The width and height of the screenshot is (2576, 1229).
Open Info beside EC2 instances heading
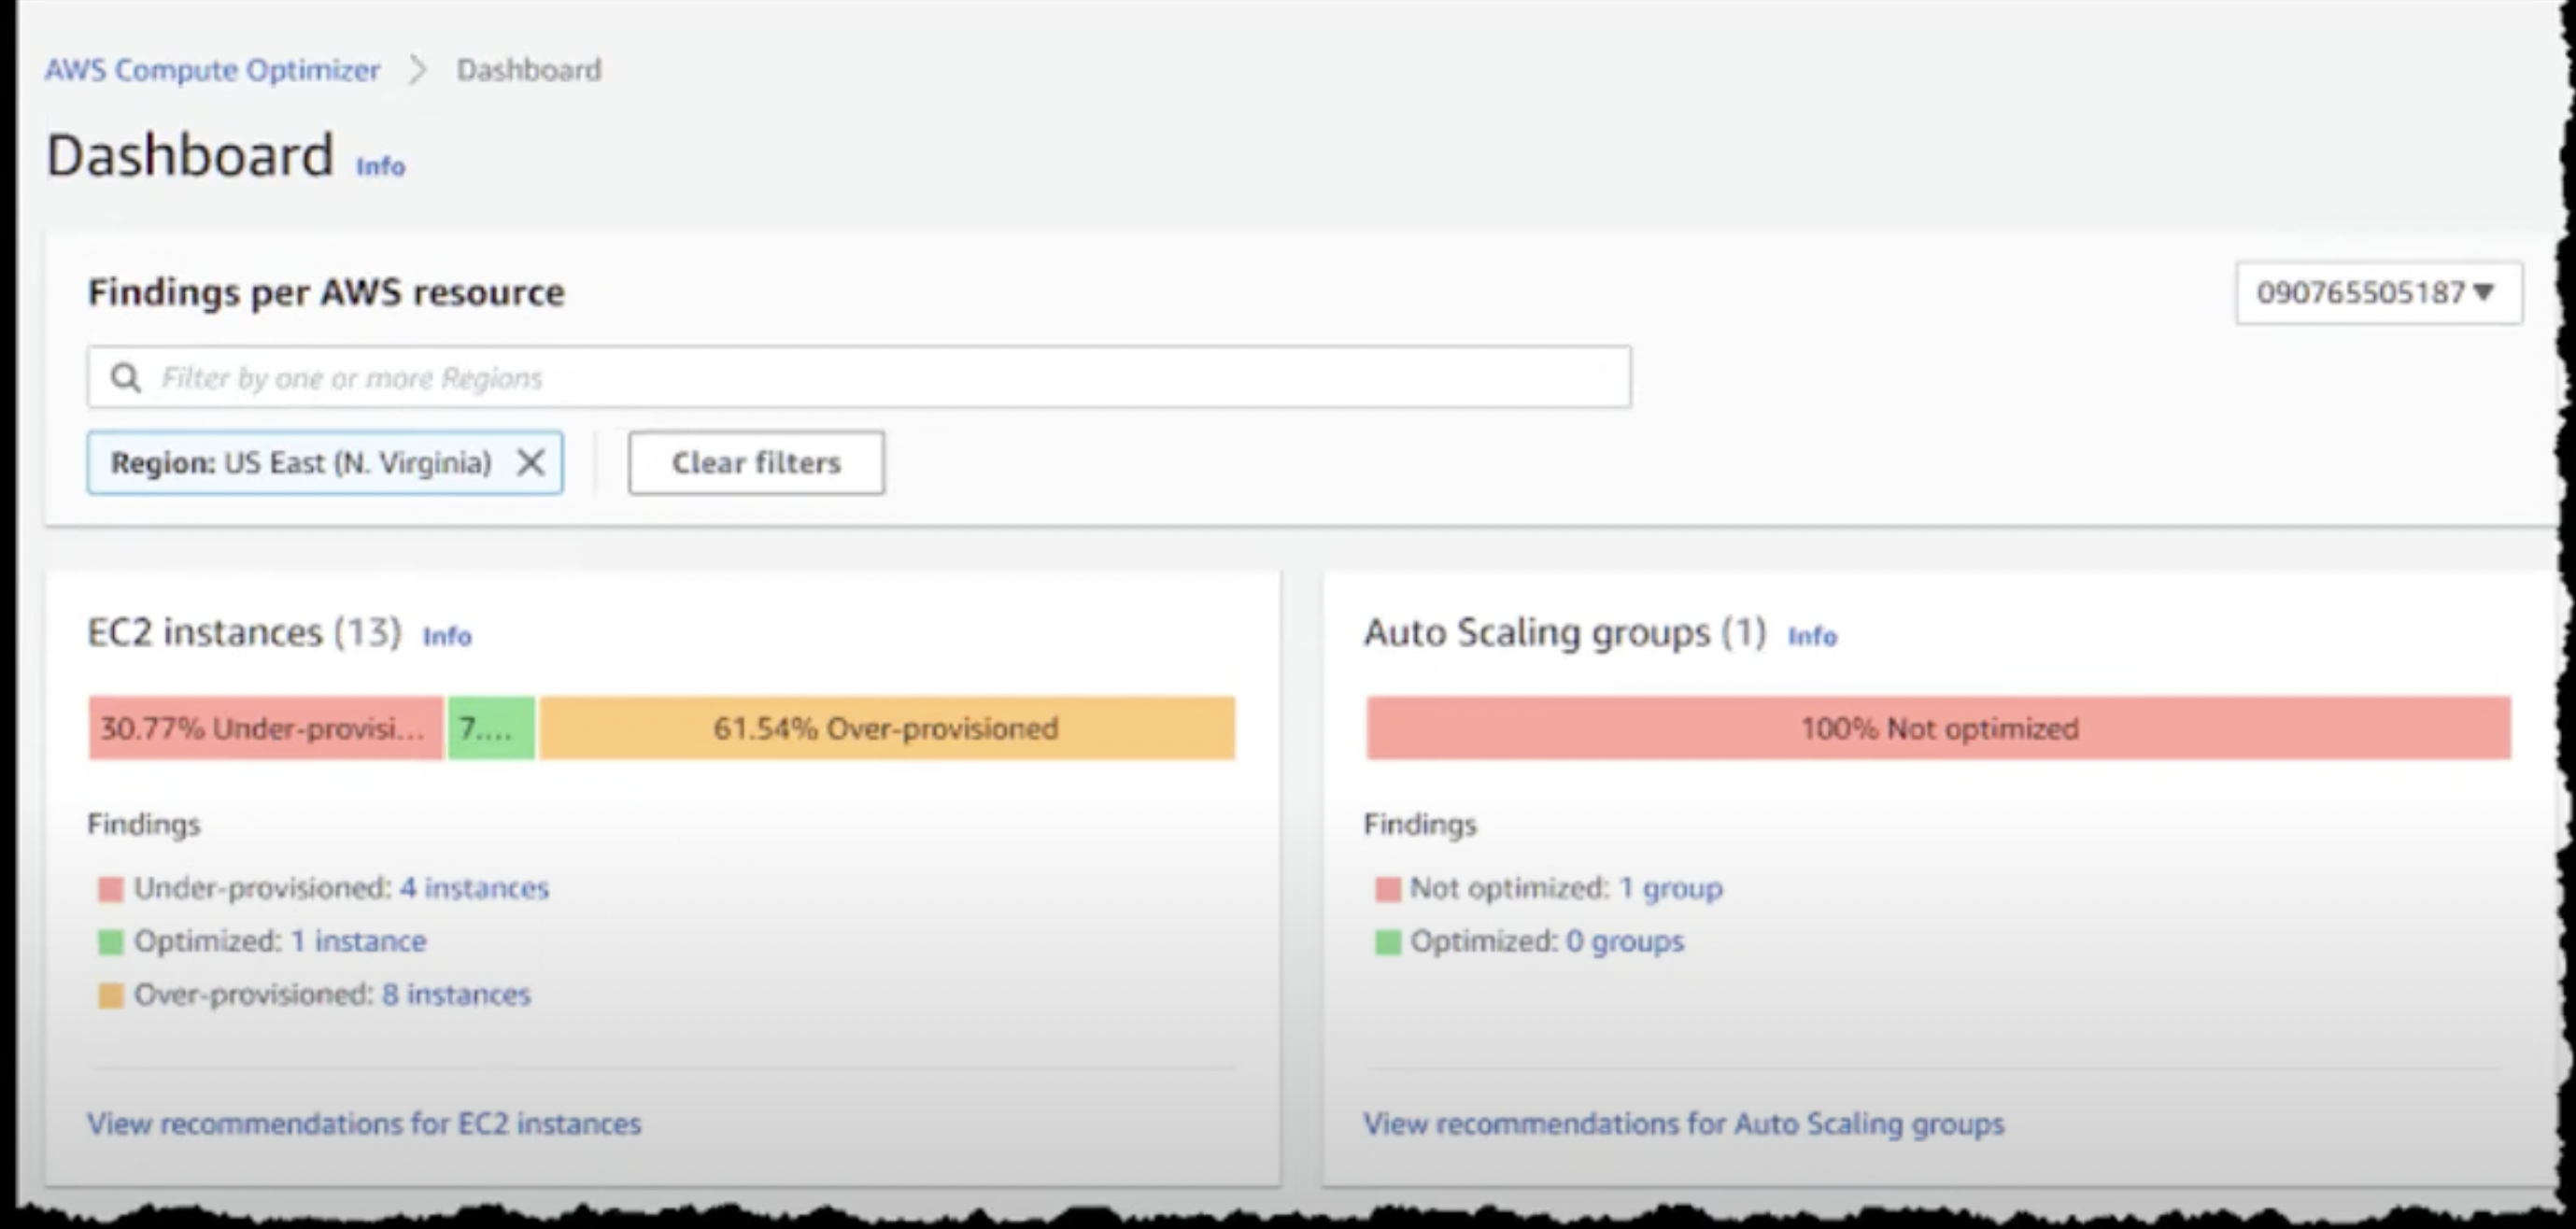pos(447,636)
